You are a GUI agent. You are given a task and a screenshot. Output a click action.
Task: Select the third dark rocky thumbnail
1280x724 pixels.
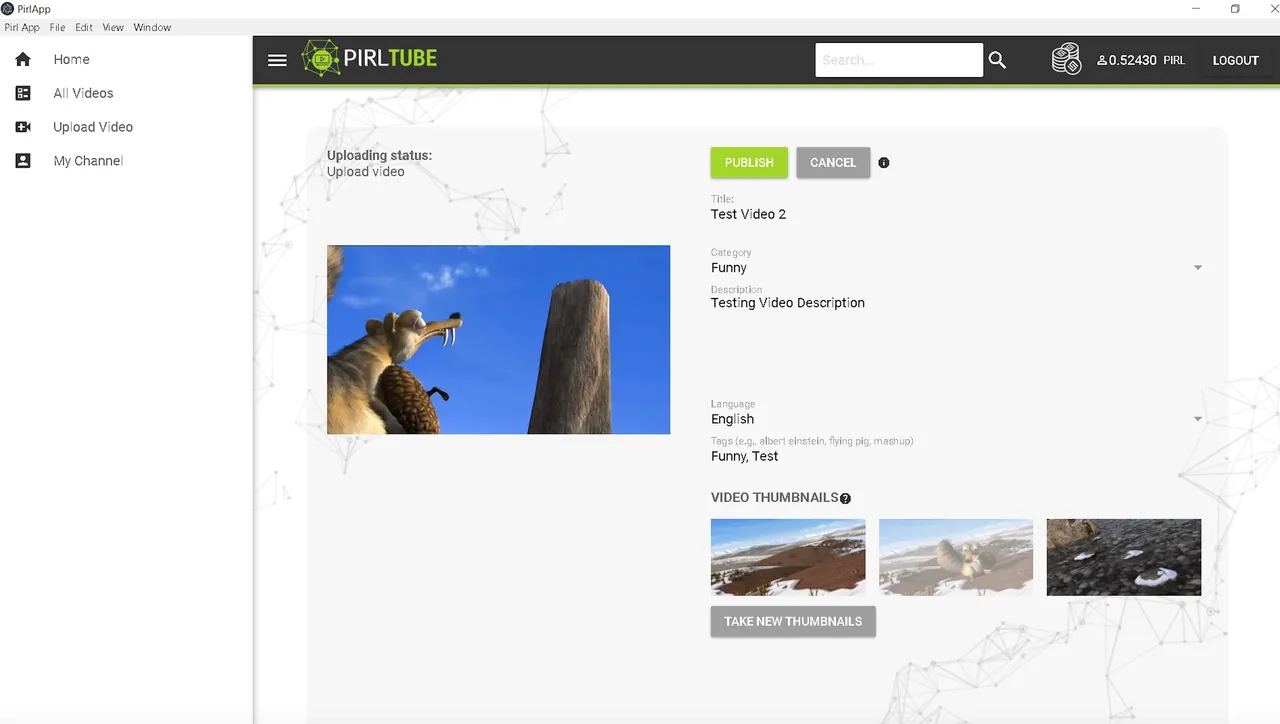pyautogui.click(x=1124, y=557)
